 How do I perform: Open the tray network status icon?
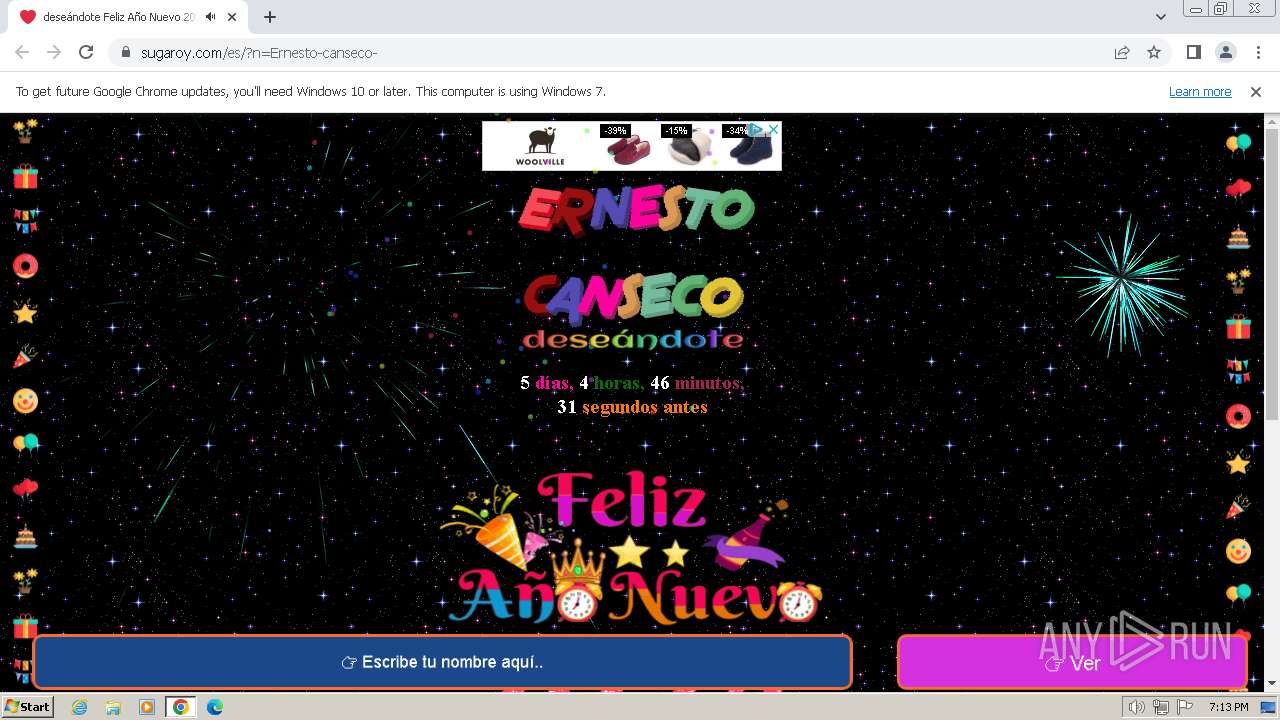tap(1161, 707)
